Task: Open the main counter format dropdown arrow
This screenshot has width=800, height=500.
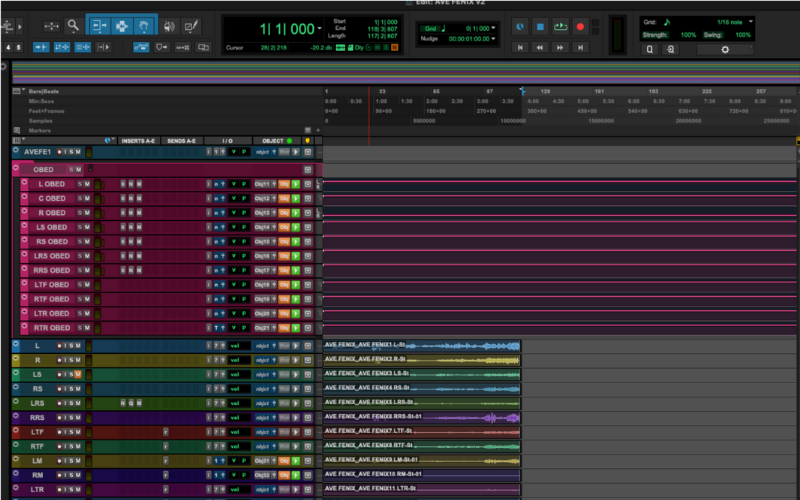Action: click(318, 29)
